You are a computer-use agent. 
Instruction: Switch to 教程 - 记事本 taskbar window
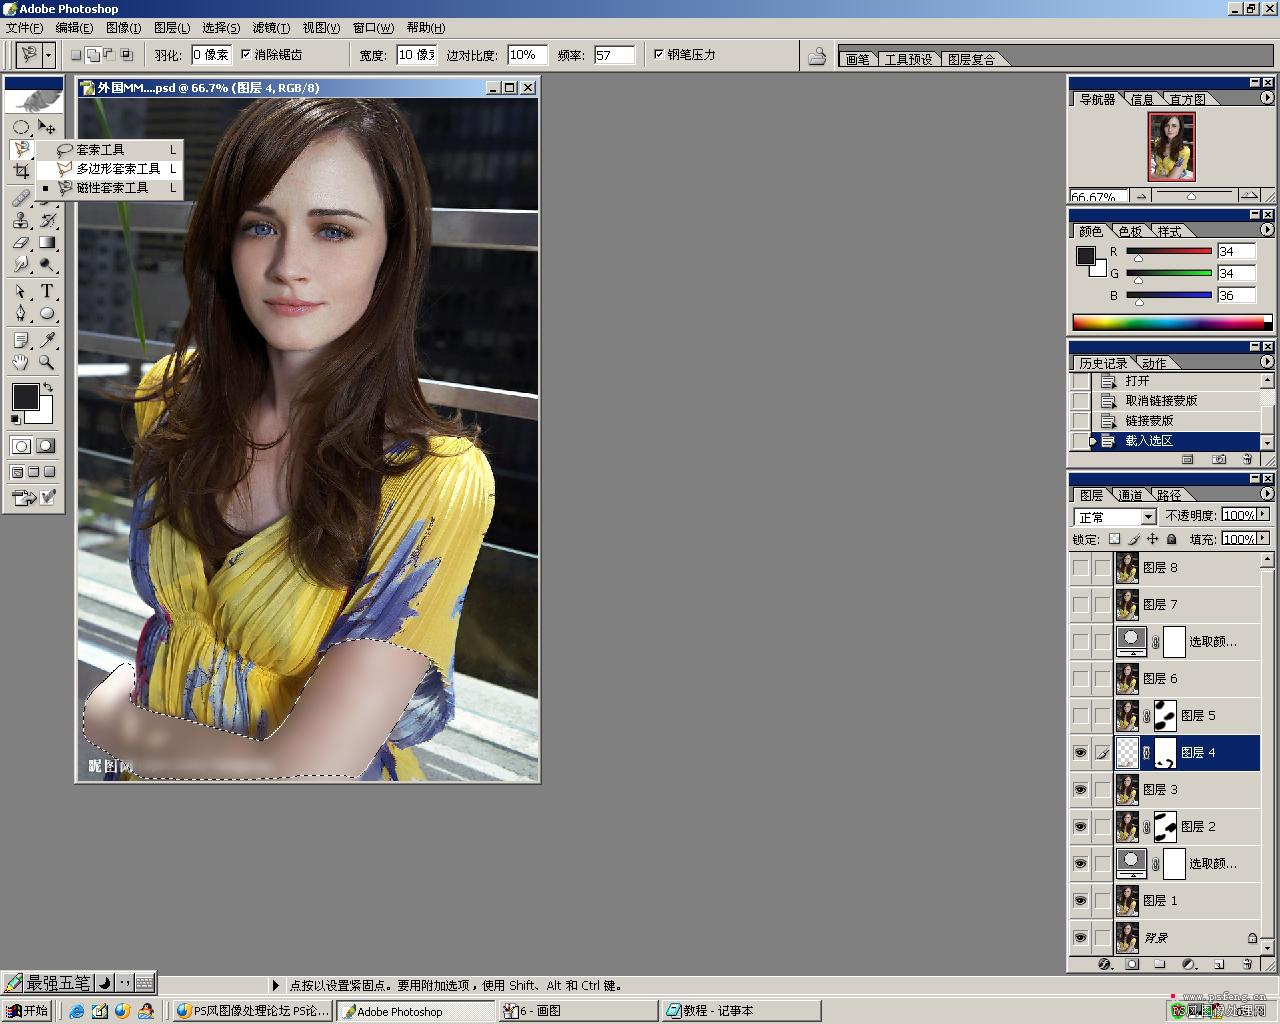click(x=741, y=1011)
